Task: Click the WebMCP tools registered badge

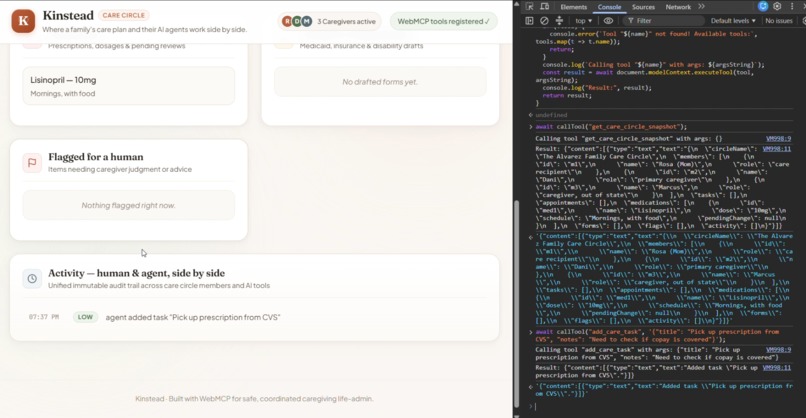Action: click(x=444, y=21)
